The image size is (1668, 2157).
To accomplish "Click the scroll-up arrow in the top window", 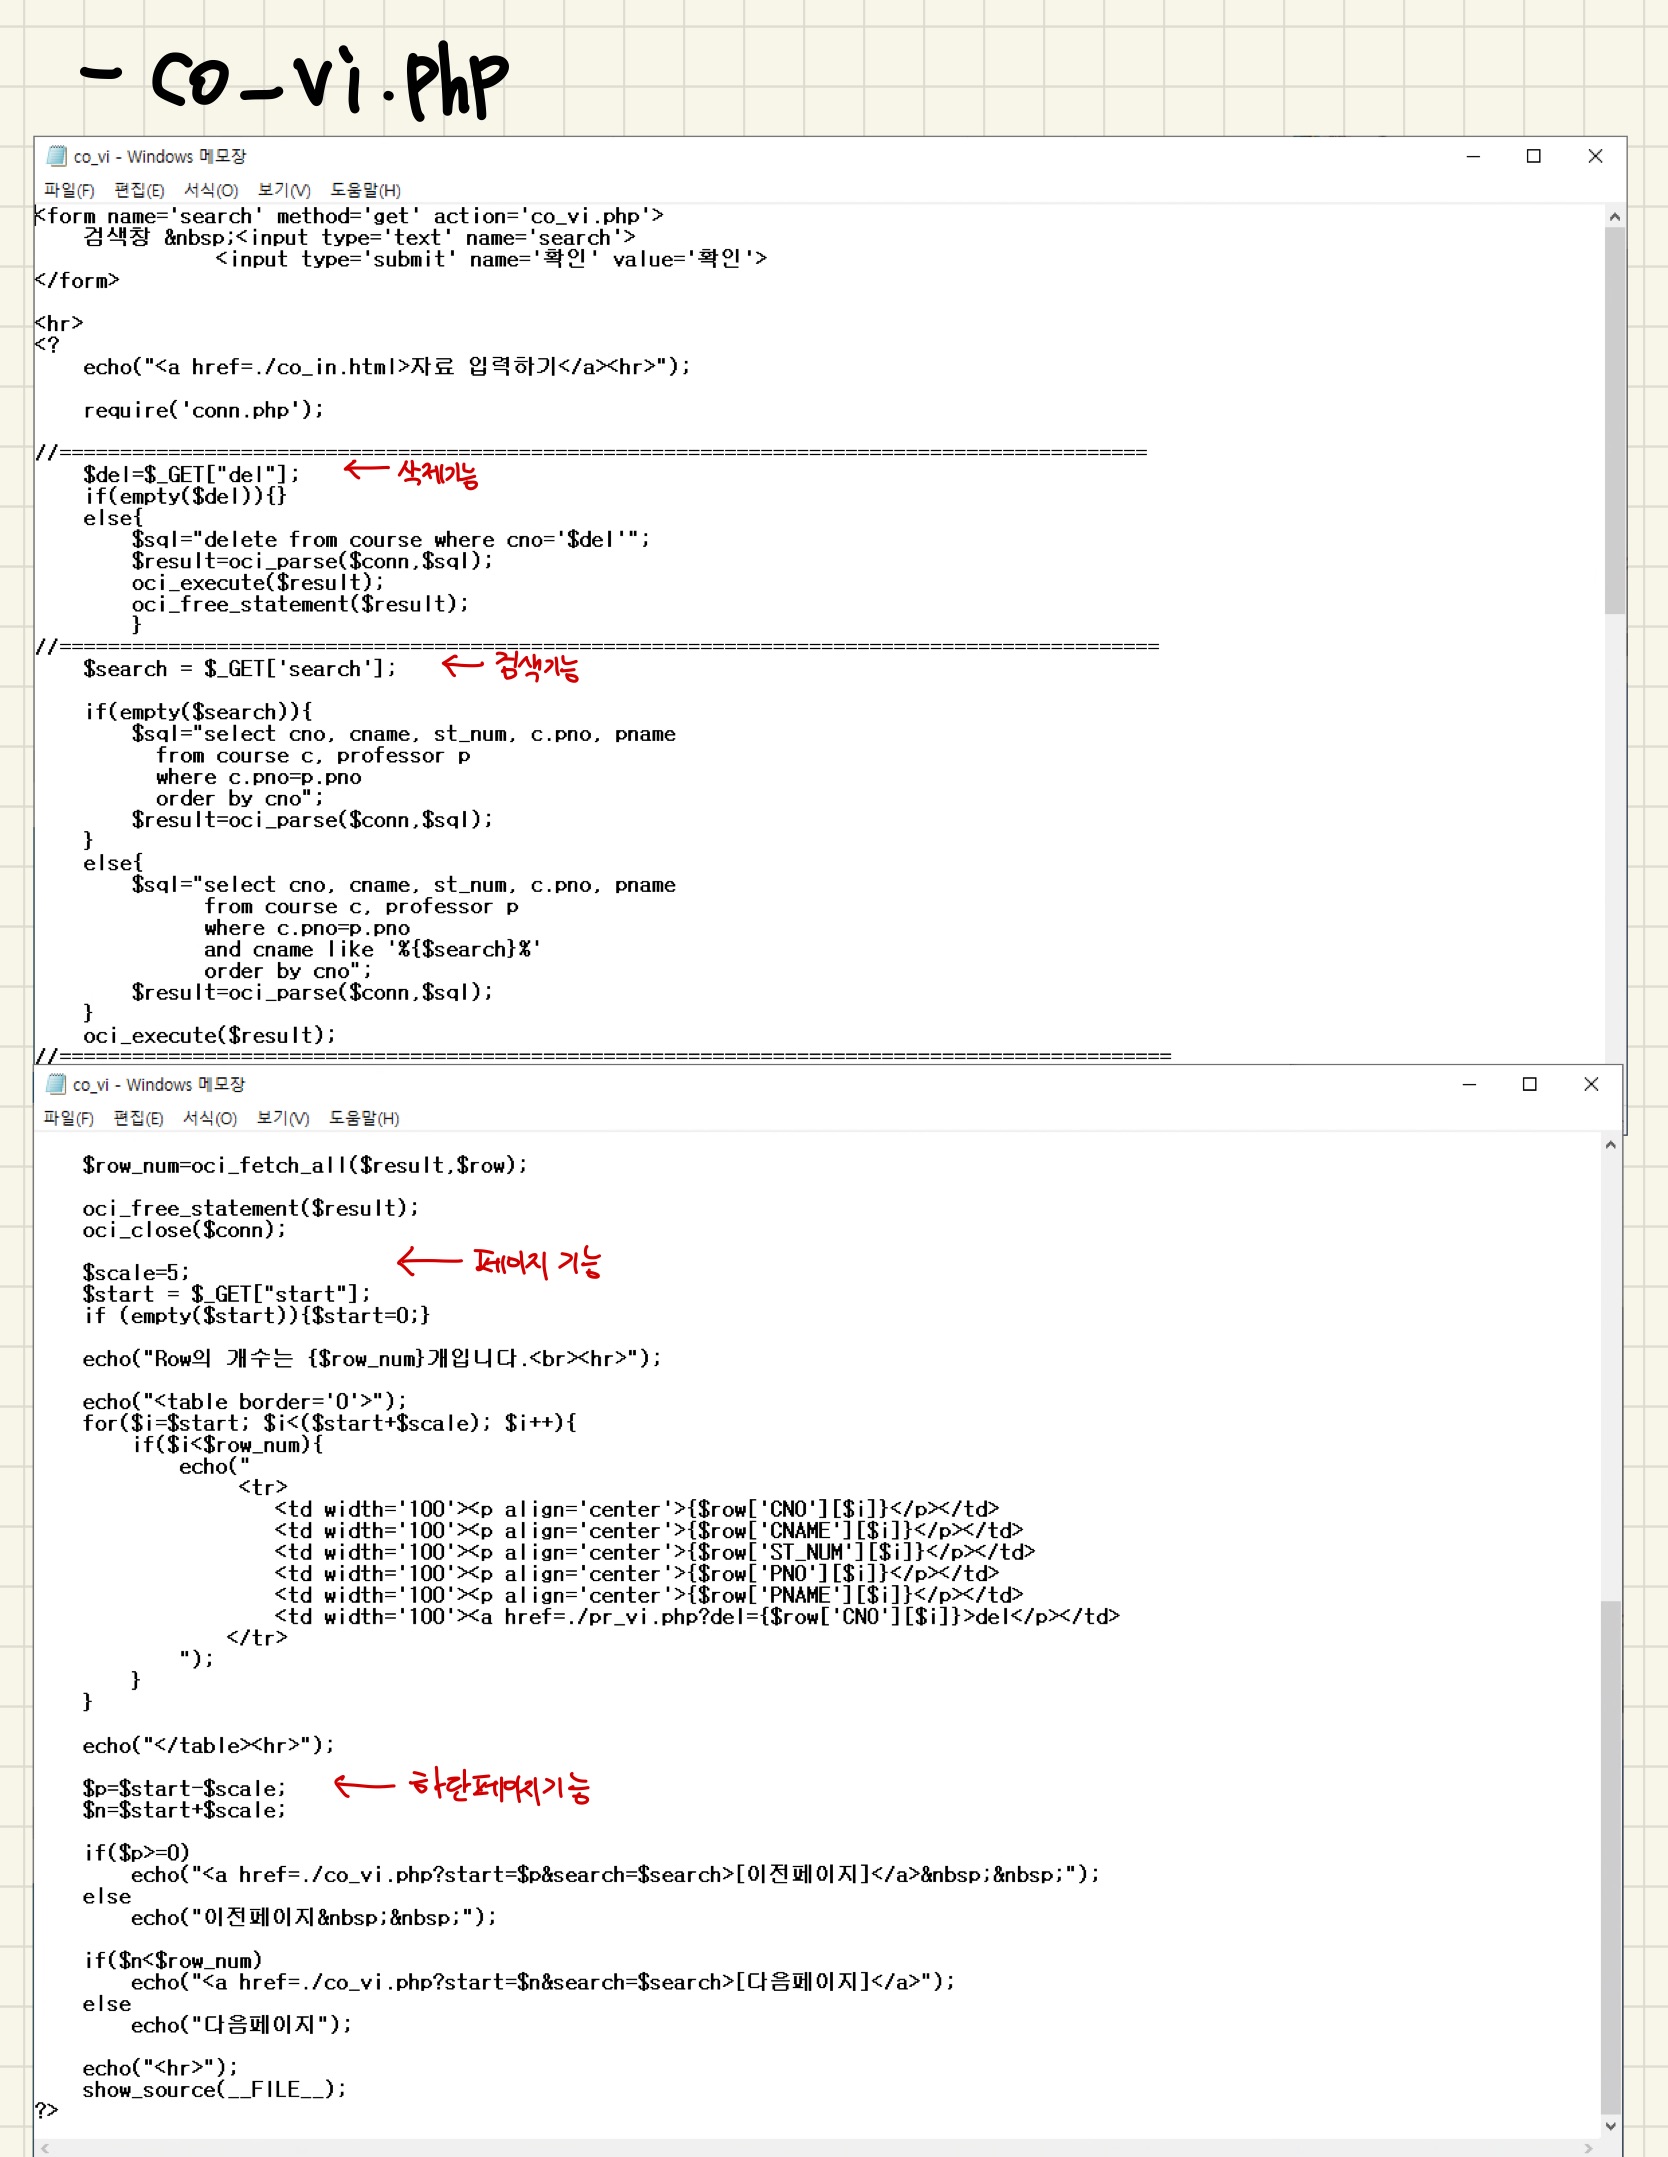I will (x=1615, y=217).
